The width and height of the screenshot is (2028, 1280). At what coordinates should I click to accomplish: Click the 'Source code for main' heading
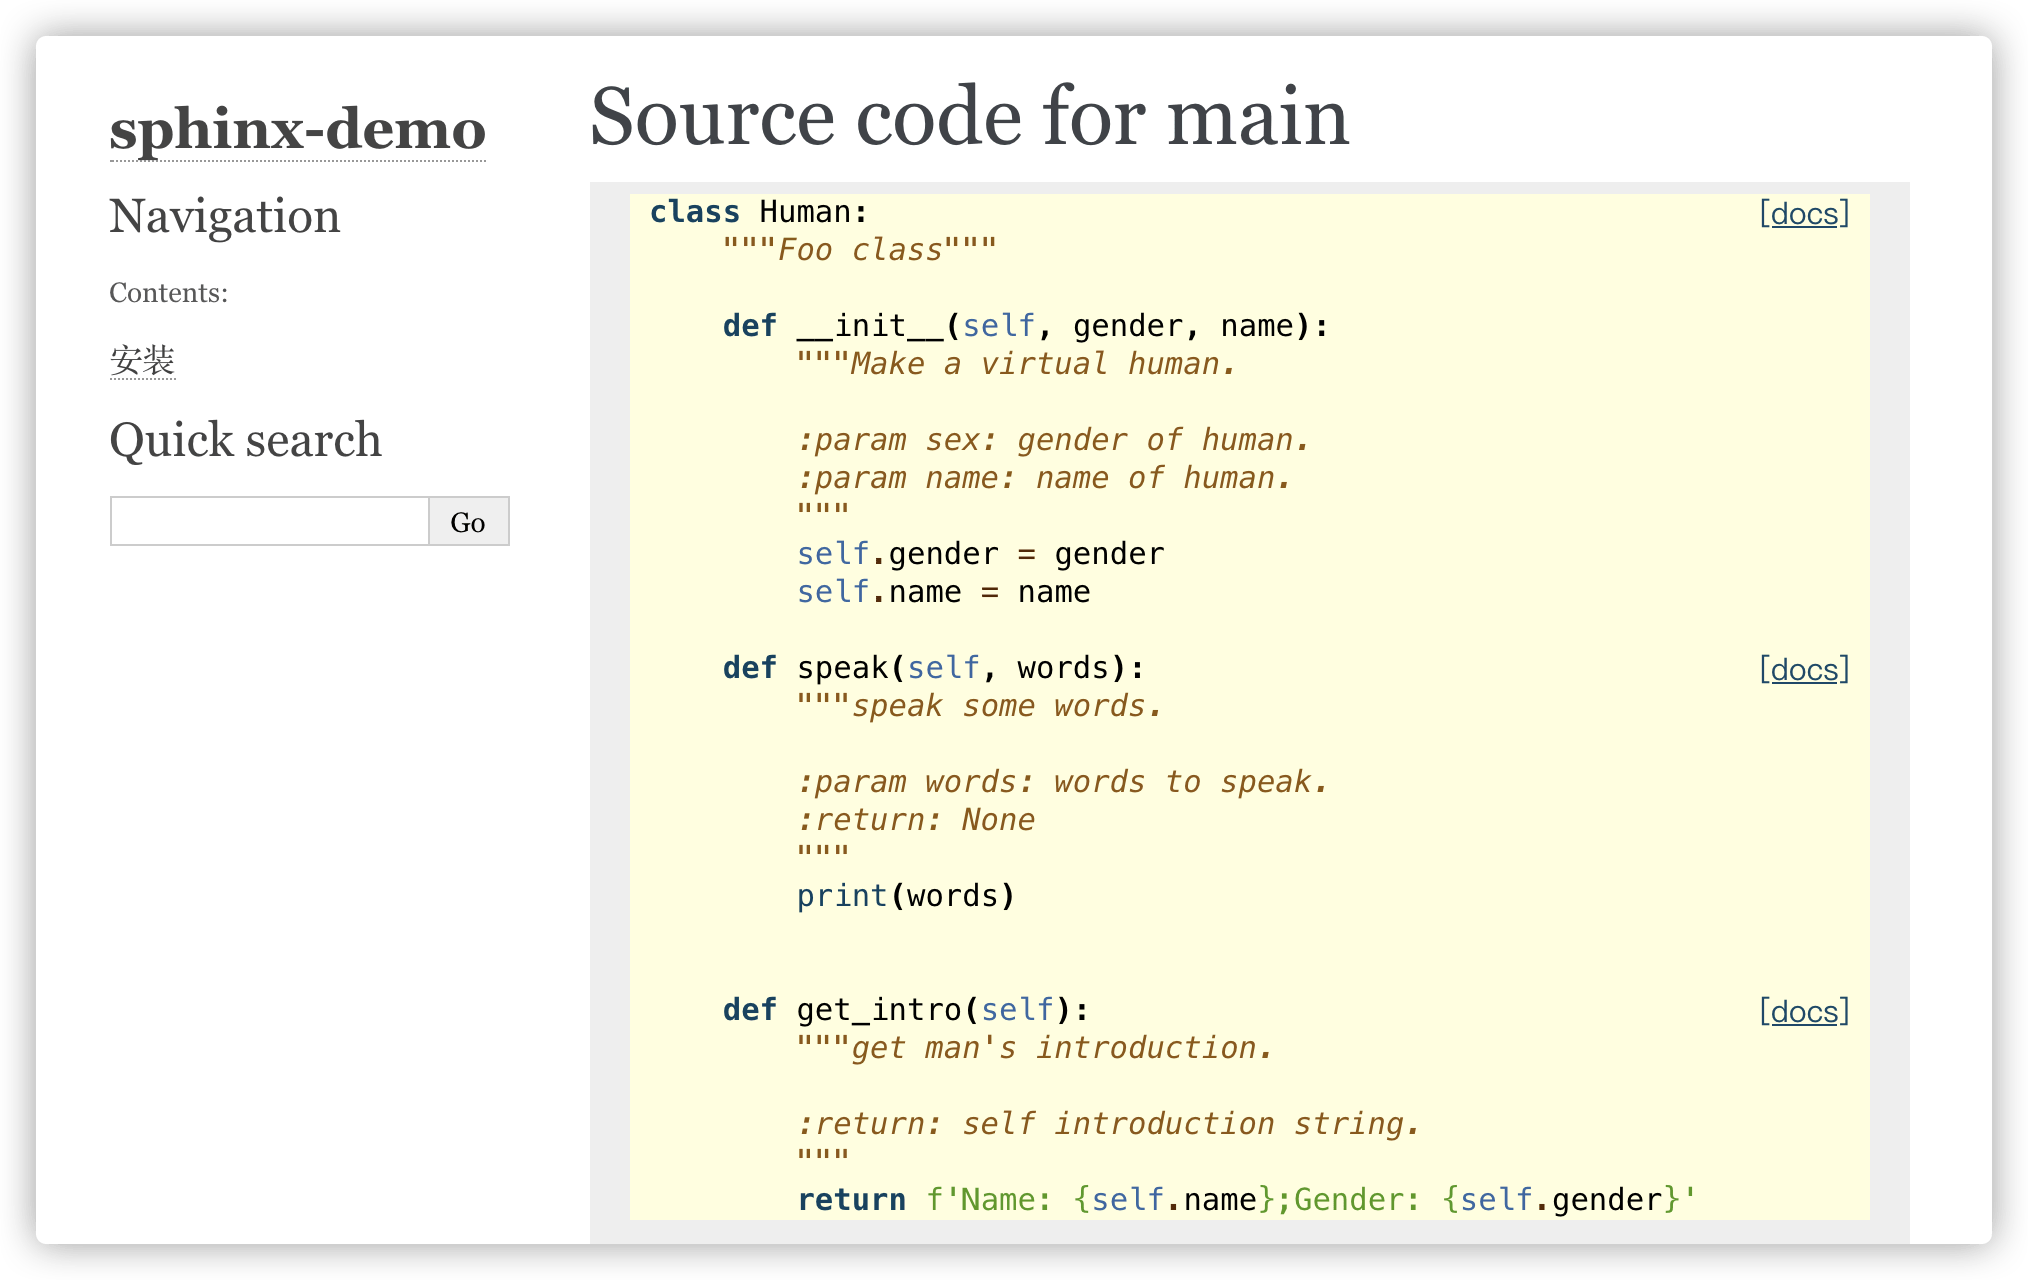pos(969,117)
